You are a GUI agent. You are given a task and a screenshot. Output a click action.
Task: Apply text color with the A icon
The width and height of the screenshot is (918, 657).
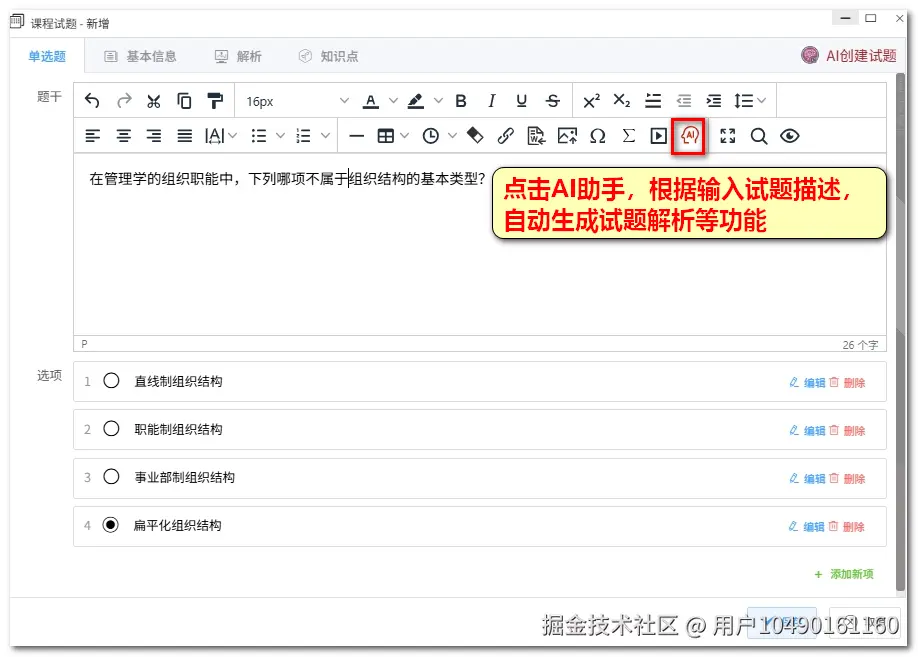(371, 101)
